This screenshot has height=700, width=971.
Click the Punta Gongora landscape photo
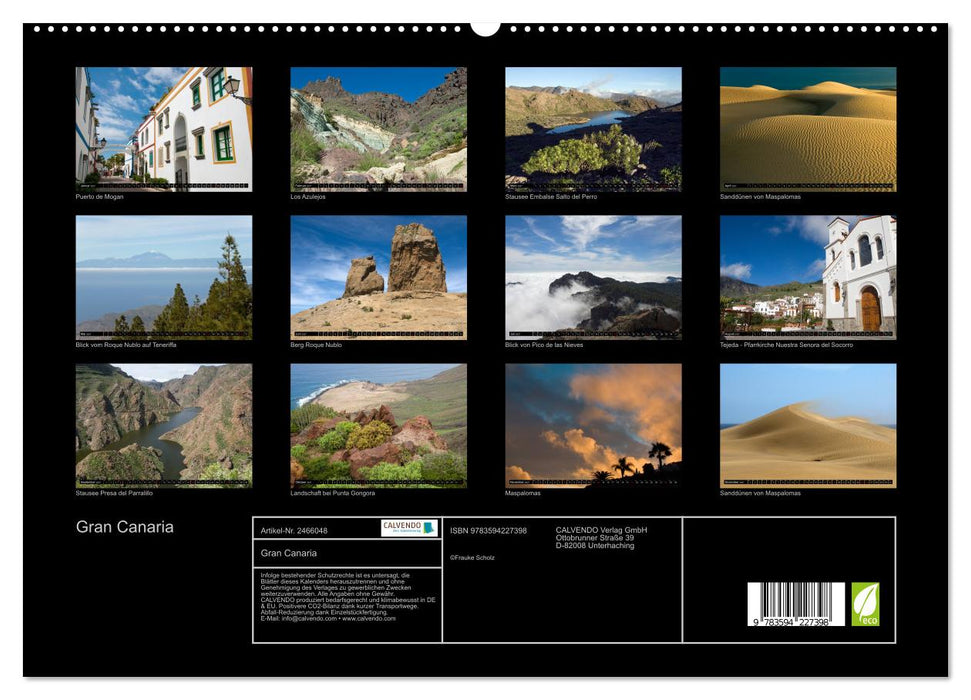[x=378, y=426]
